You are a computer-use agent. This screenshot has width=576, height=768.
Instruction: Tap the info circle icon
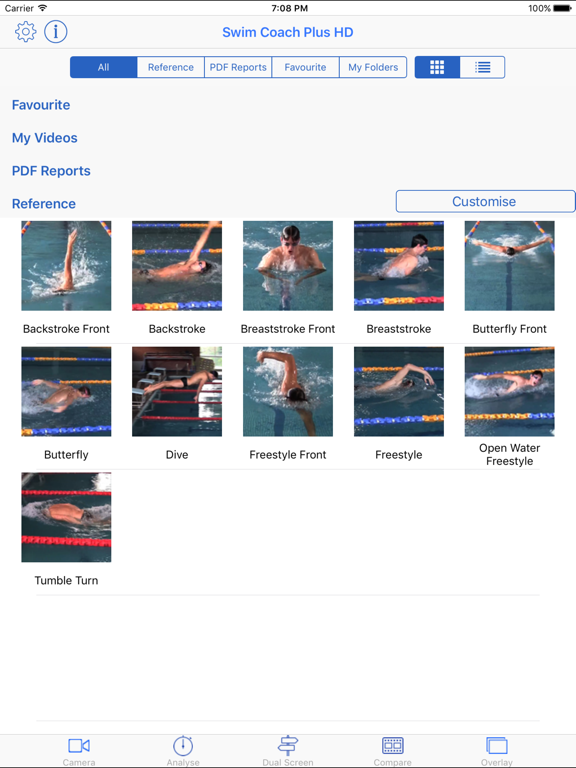(x=56, y=32)
